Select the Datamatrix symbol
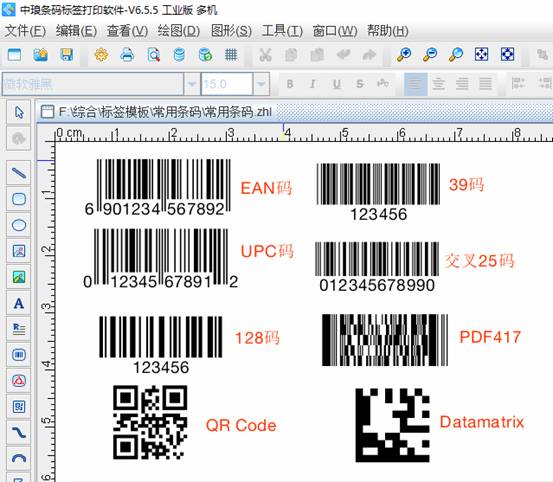Image resolution: width=553 pixels, height=482 pixels. [x=393, y=425]
